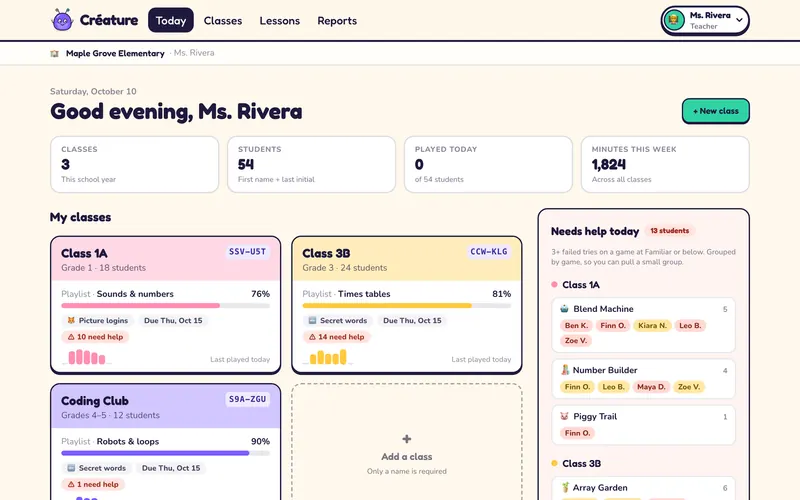Open the Minutes This Week card
The width and height of the screenshot is (800, 500).
[665, 164]
